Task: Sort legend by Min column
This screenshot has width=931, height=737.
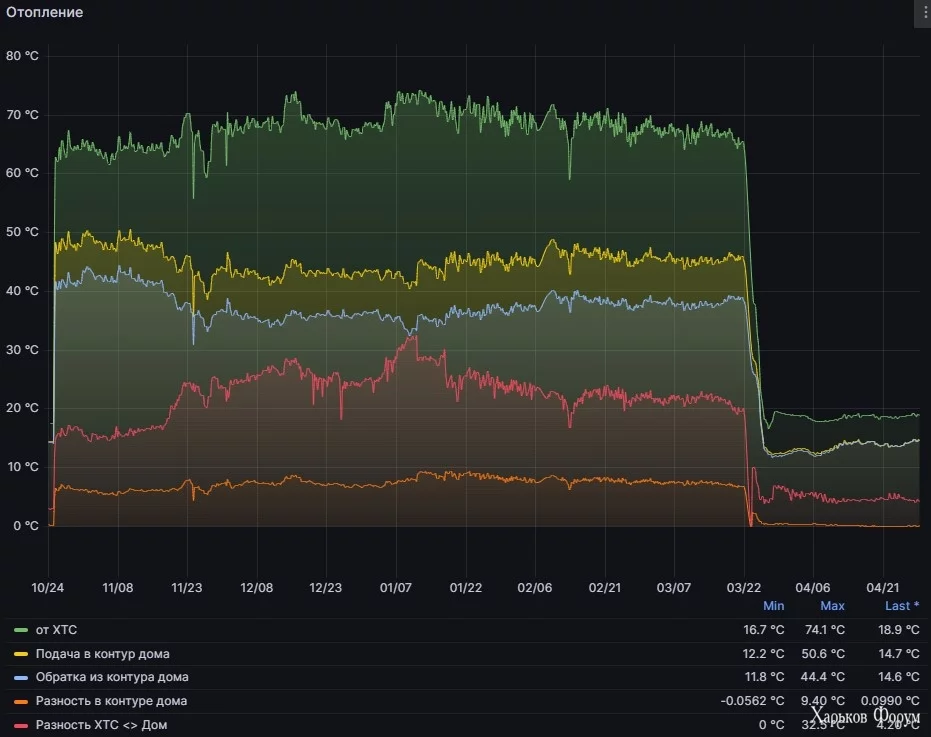Action: tap(774, 606)
